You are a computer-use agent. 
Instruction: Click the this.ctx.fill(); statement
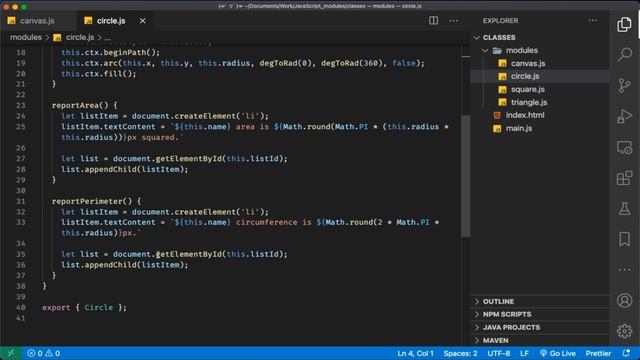[99, 73]
